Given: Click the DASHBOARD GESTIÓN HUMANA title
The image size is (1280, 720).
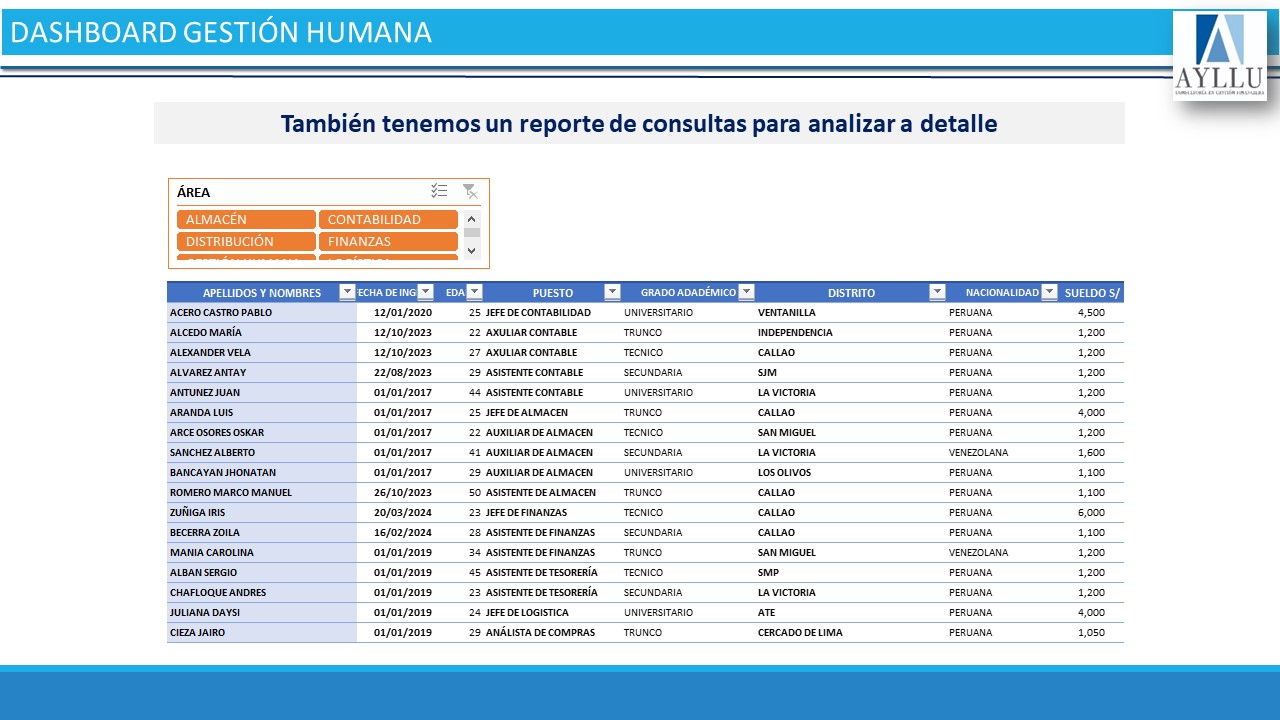Looking at the screenshot, I should 221,33.
